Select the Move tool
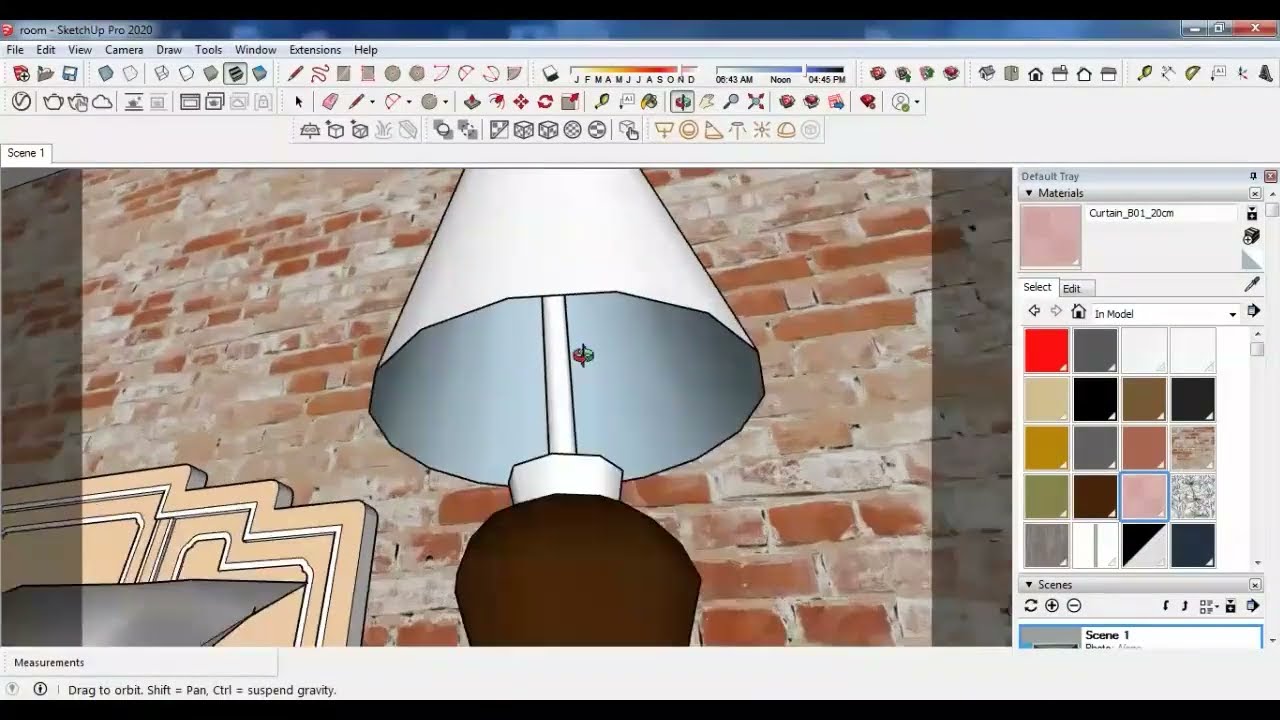1280x720 pixels. click(x=521, y=101)
